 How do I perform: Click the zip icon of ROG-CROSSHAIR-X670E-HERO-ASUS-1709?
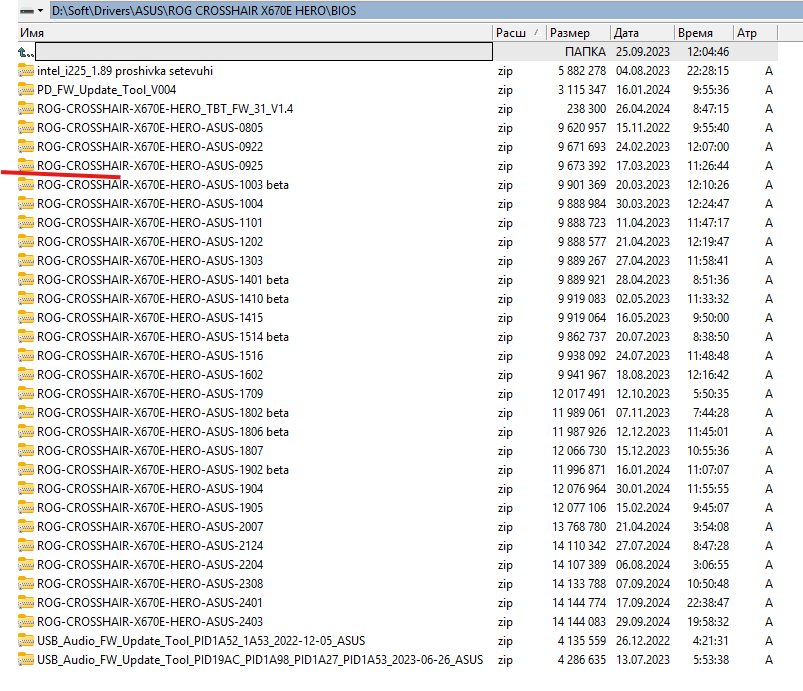[x=26, y=393]
